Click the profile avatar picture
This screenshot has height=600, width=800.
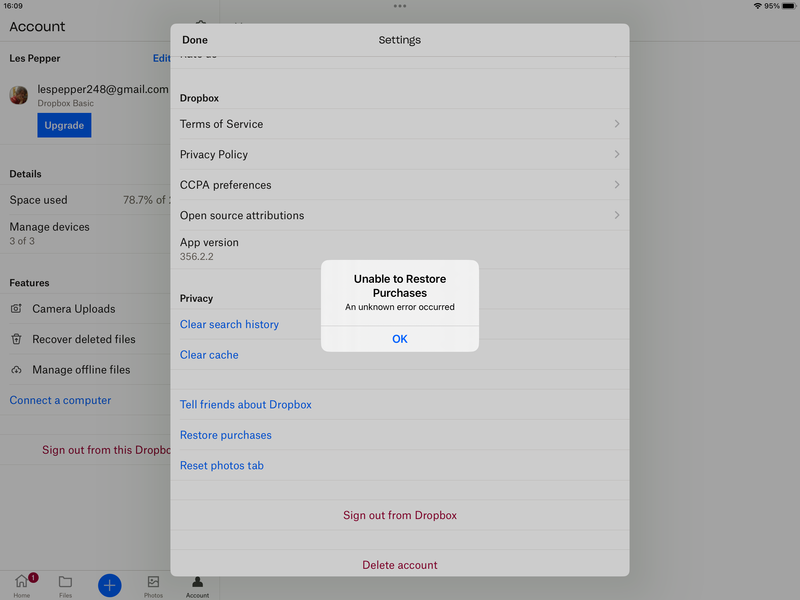pos(19,95)
